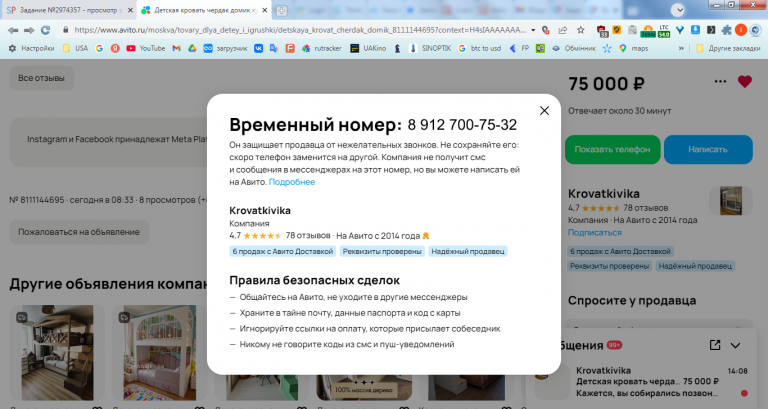Click 'Реквизиты проверены' badge in dialog
This screenshot has width=768, height=409.
click(382, 251)
